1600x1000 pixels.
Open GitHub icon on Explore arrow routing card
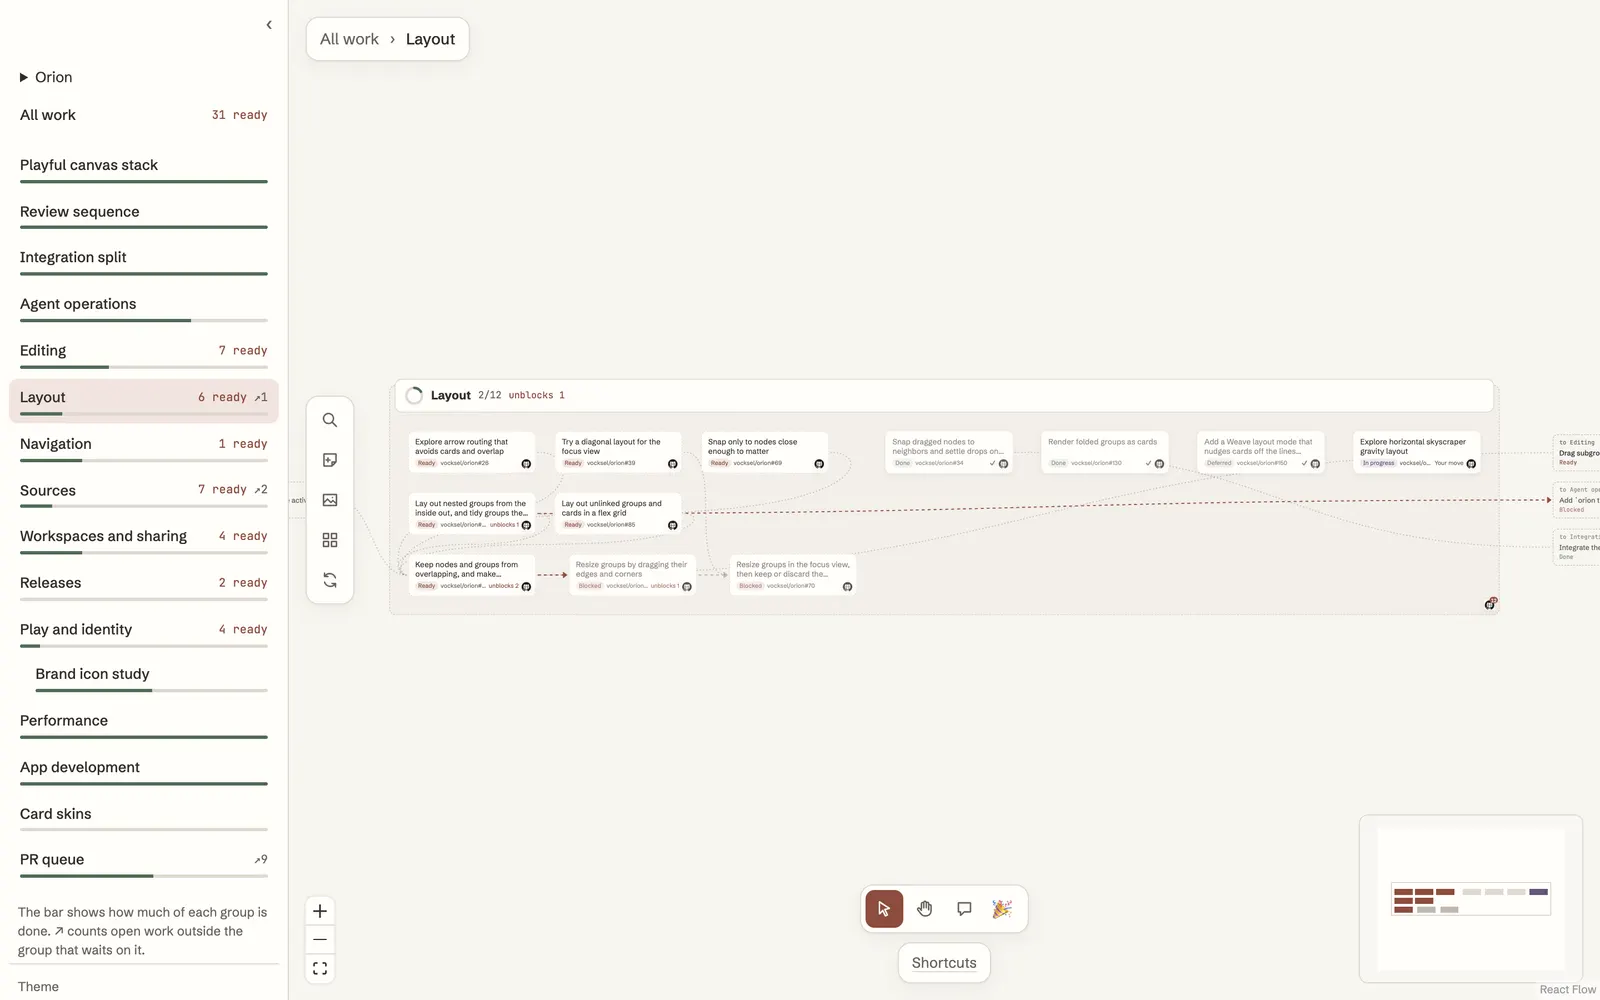526,464
